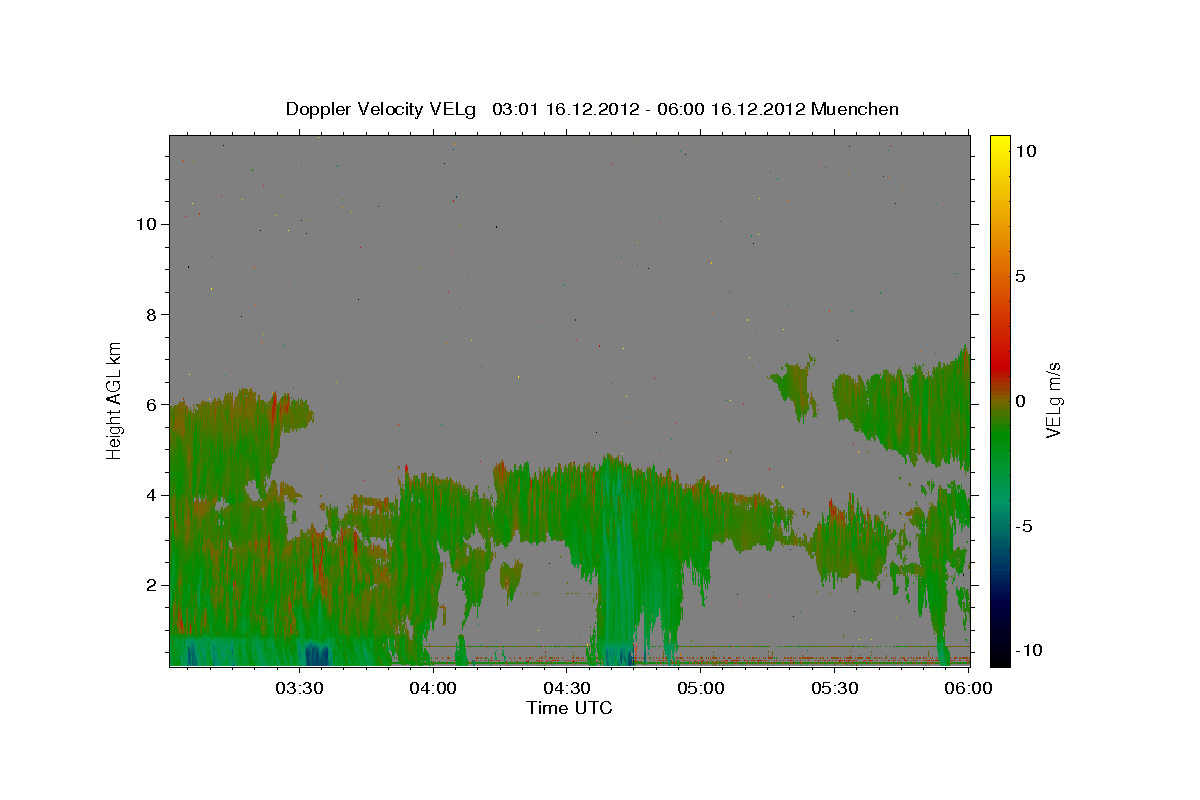This screenshot has width=1200, height=800.
Task: Click the colorbar tick value '0'
Action: (x=1021, y=401)
